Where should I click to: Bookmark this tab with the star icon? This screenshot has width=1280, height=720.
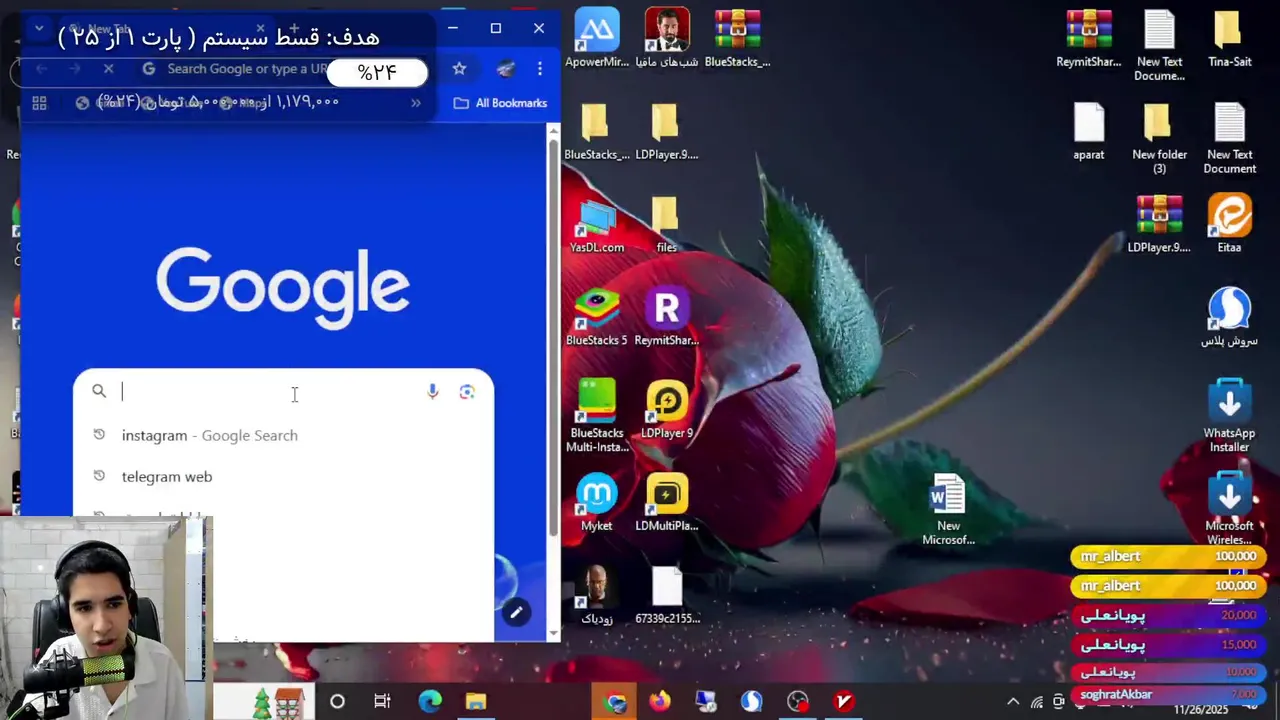[x=459, y=69]
